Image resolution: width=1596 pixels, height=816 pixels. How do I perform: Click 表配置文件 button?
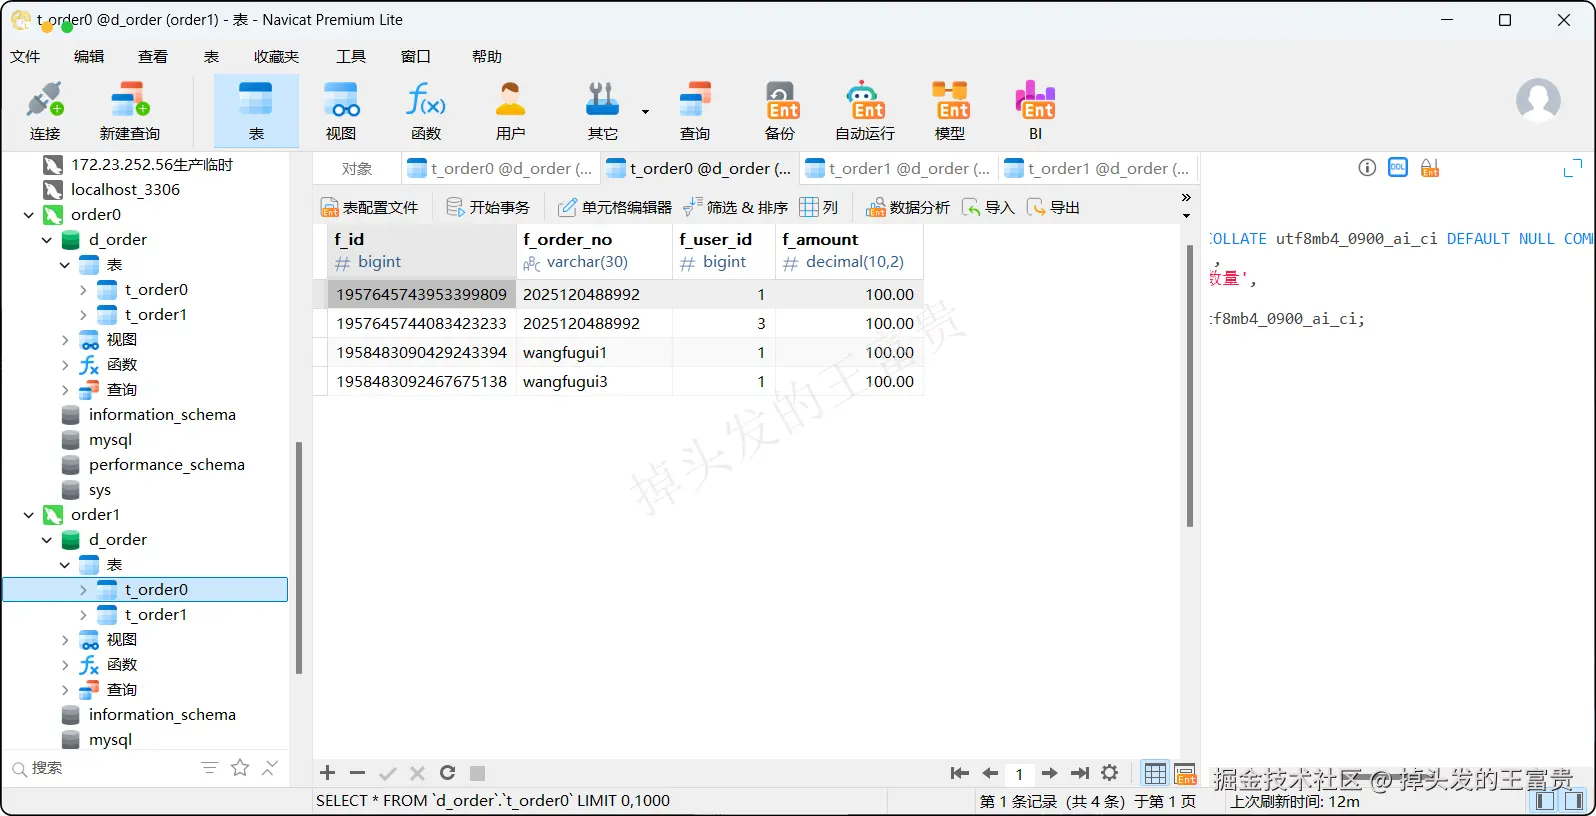pos(369,208)
